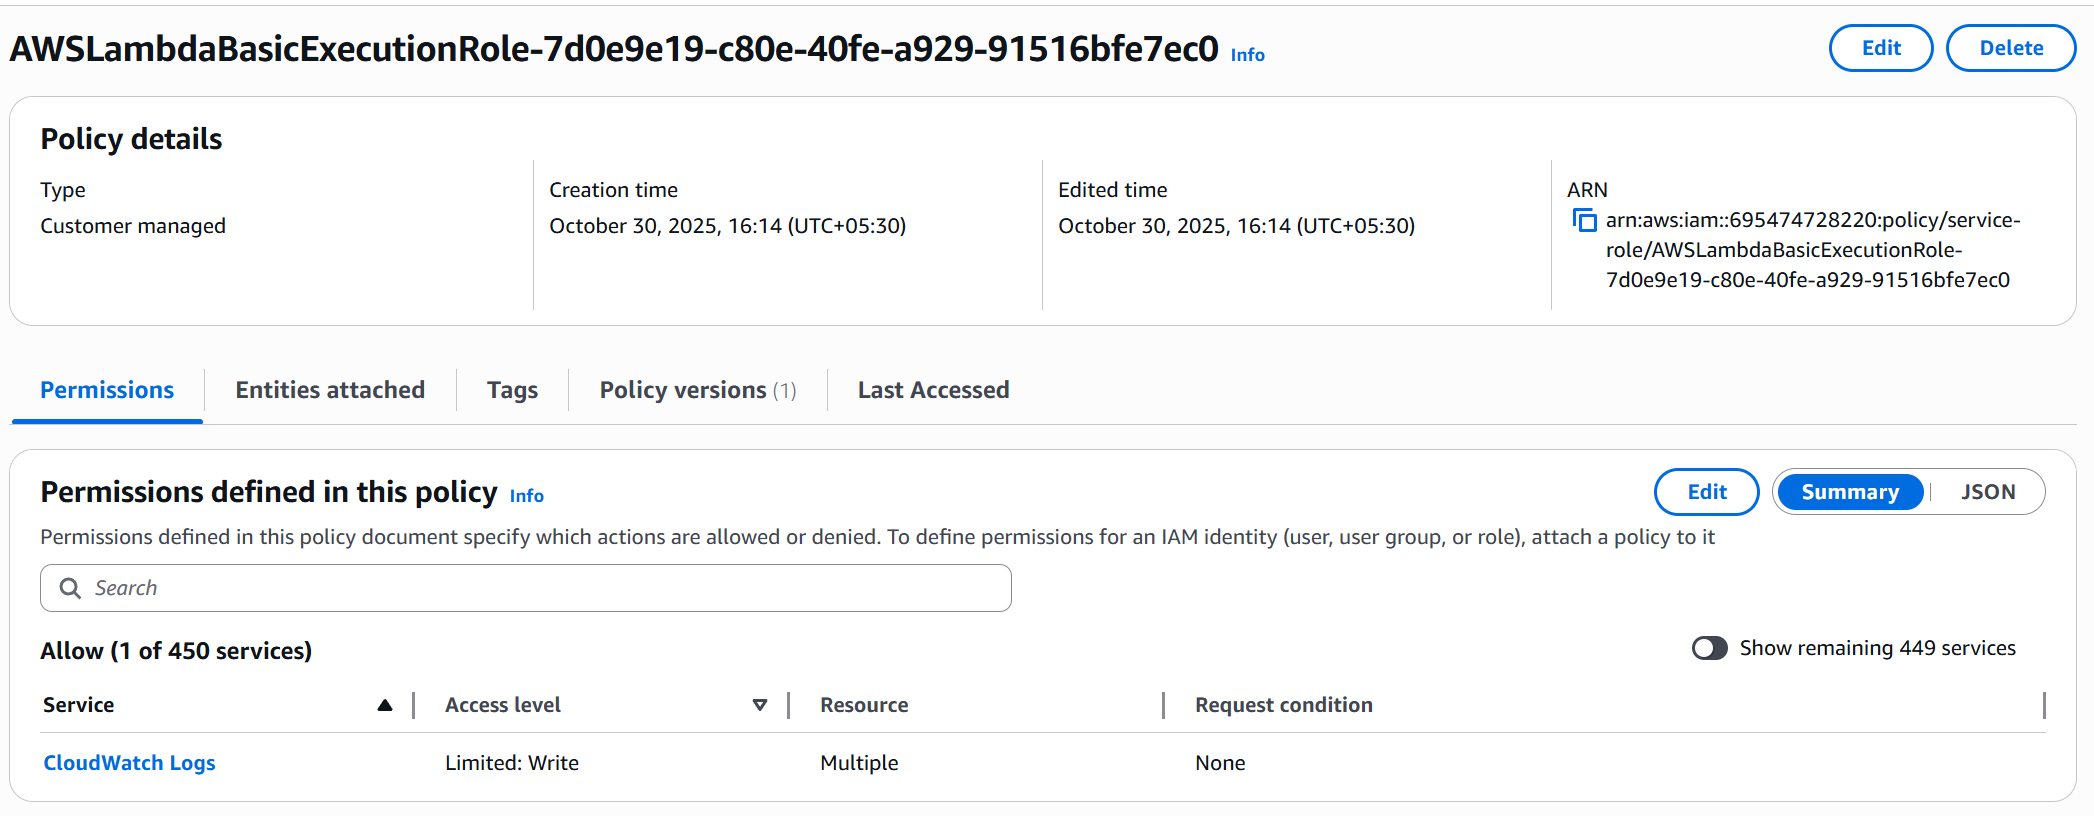
Task: Copy the policy ARN using copy icon
Action: click(x=1584, y=220)
